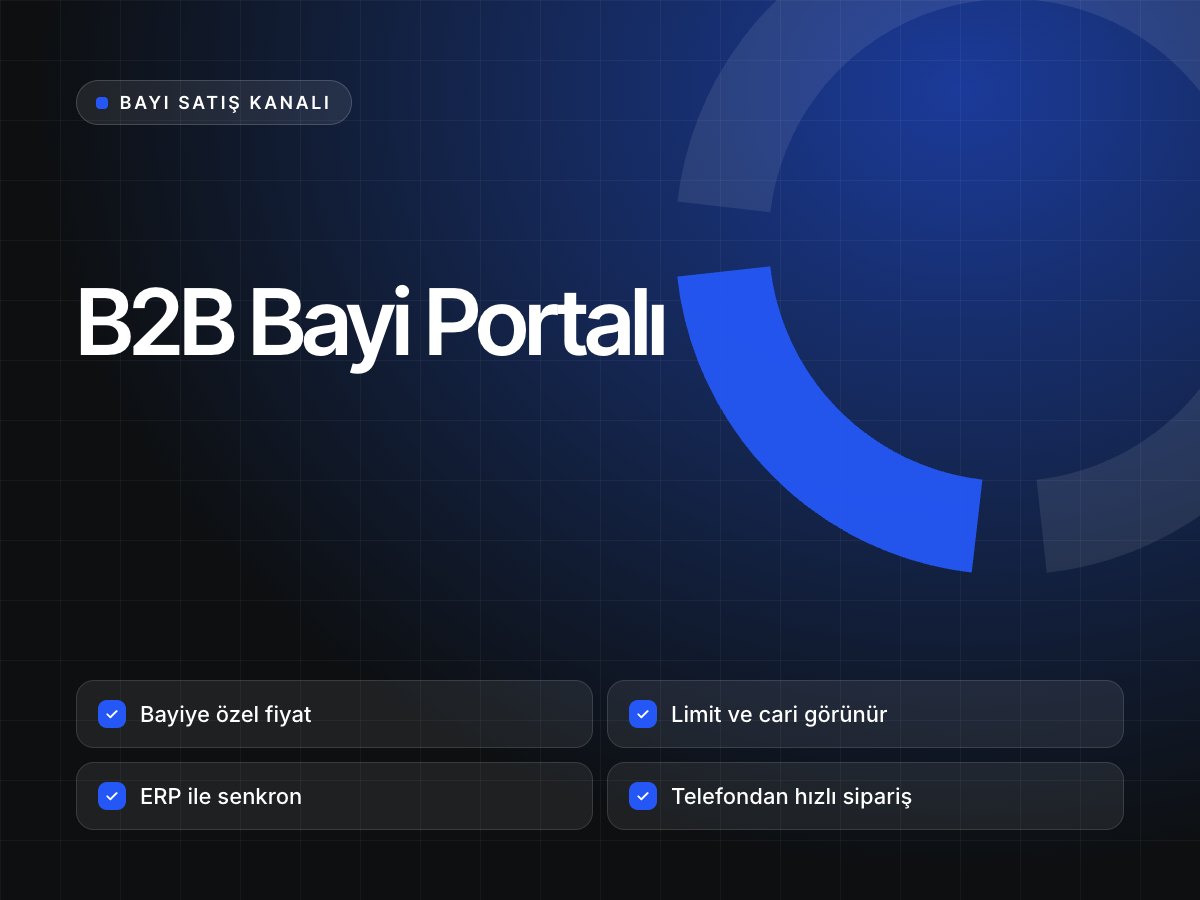Toggle the checkbox beside ERP ile senkron

(112, 797)
